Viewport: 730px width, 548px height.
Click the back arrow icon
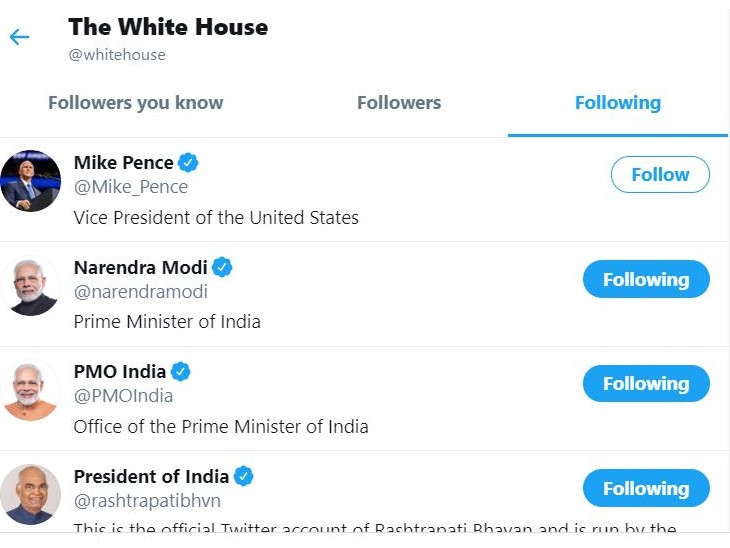[19, 38]
